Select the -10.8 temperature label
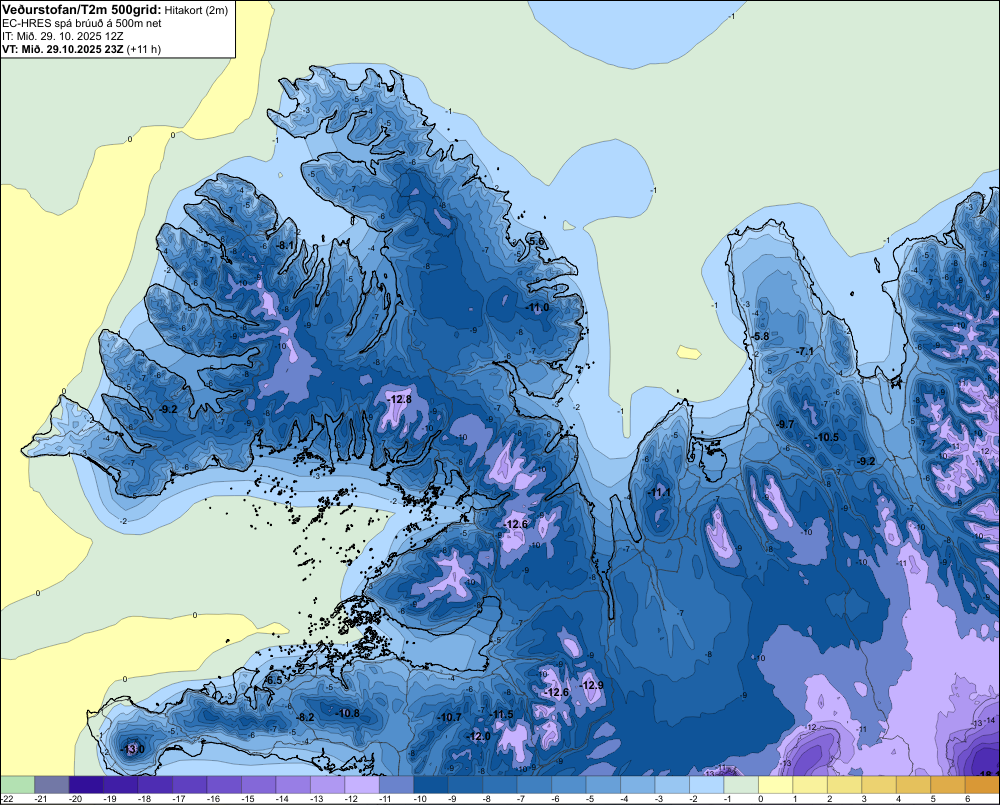The image size is (1000, 805). click(x=348, y=713)
